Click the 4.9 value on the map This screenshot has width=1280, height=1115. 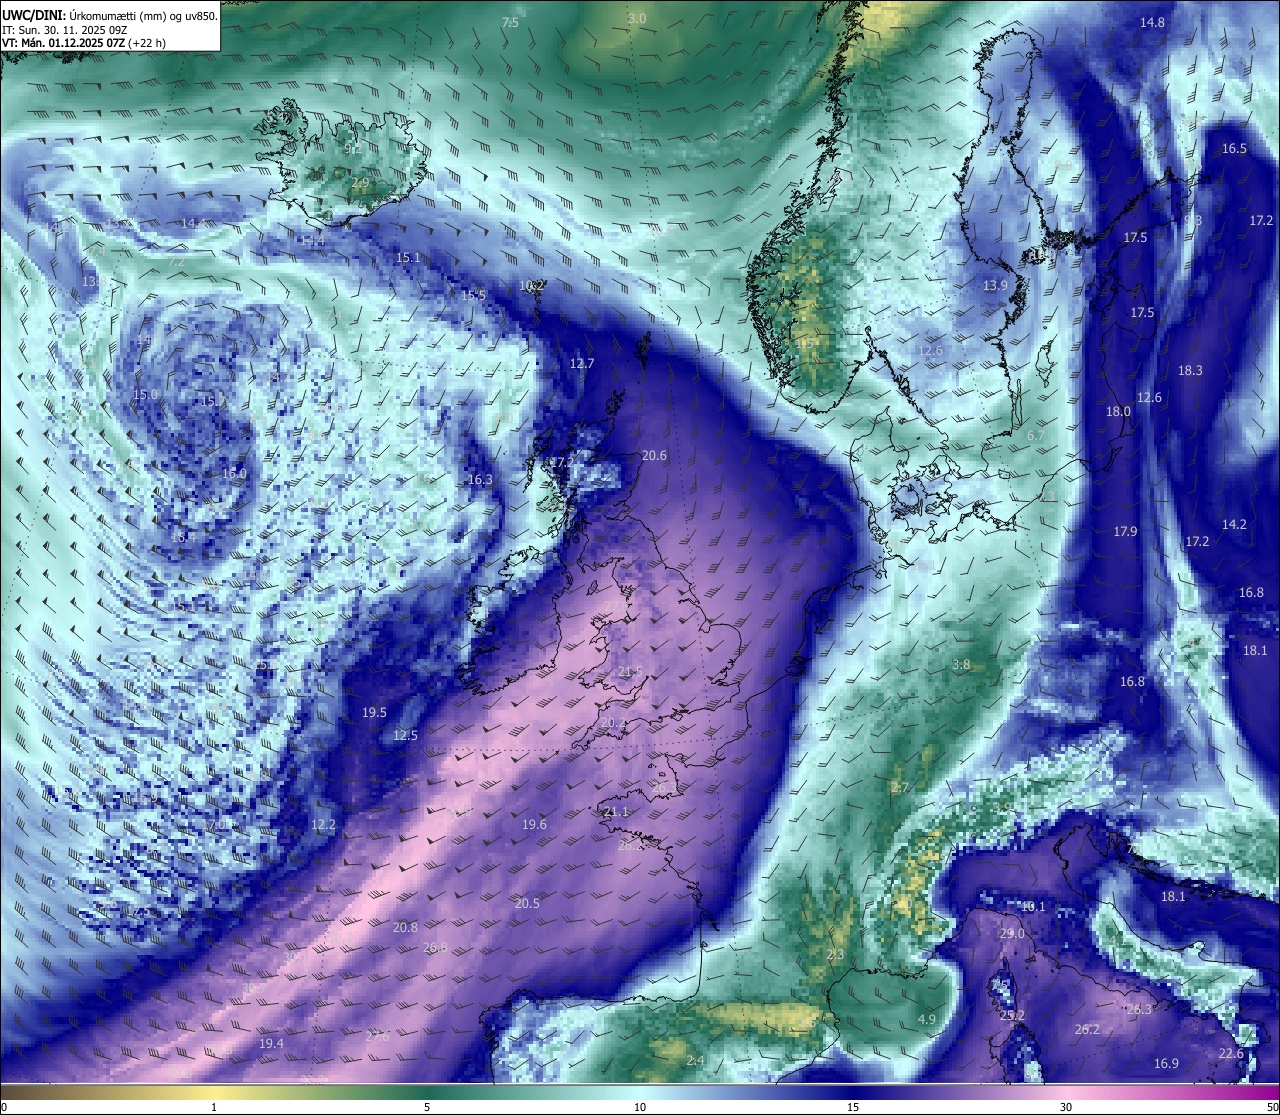click(927, 1019)
